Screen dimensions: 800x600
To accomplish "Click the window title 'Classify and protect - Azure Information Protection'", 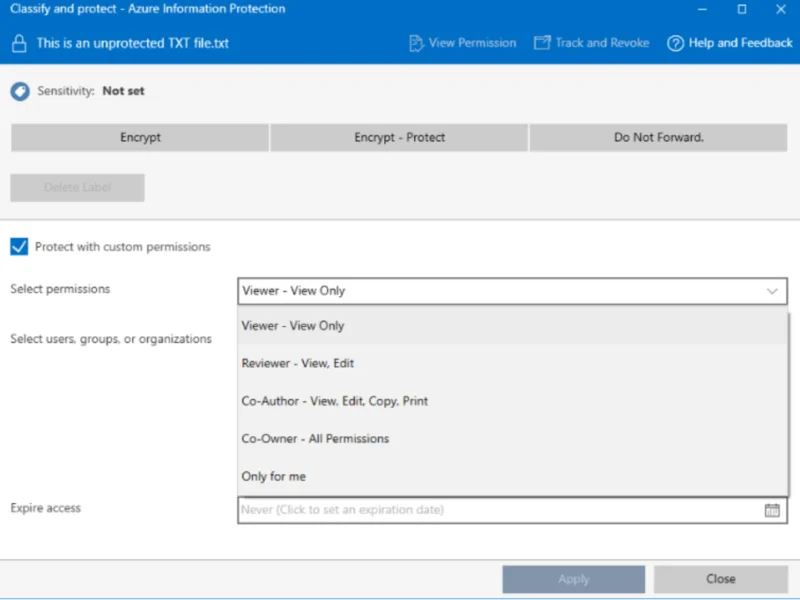I will 147,9.
